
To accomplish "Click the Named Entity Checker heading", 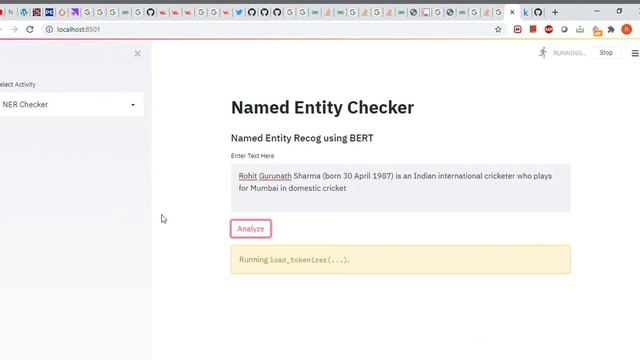I will coord(322,107).
